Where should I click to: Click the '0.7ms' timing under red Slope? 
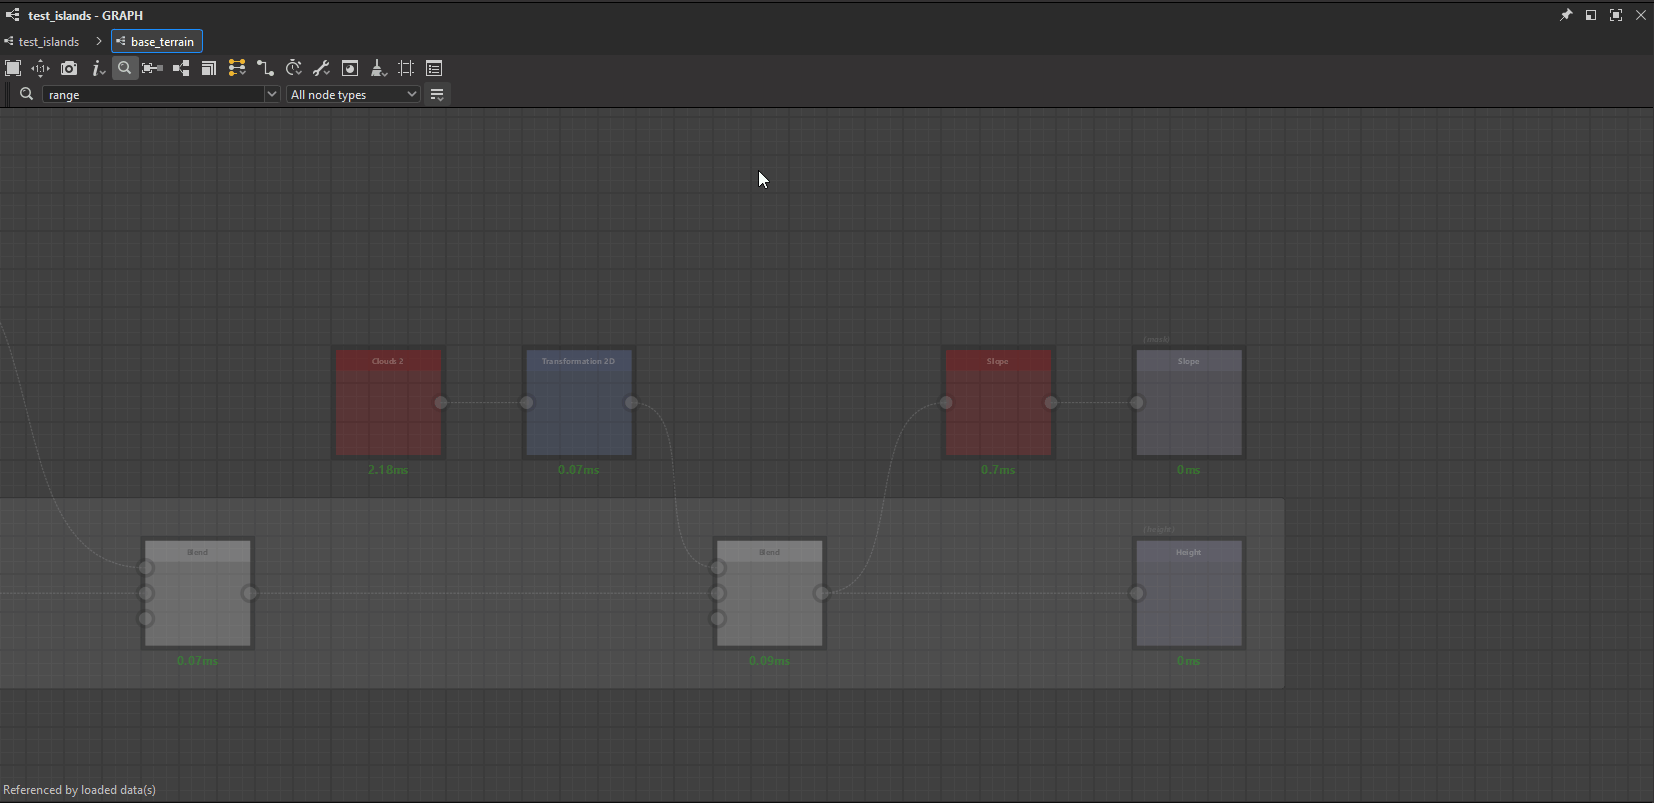(x=998, y=470)
